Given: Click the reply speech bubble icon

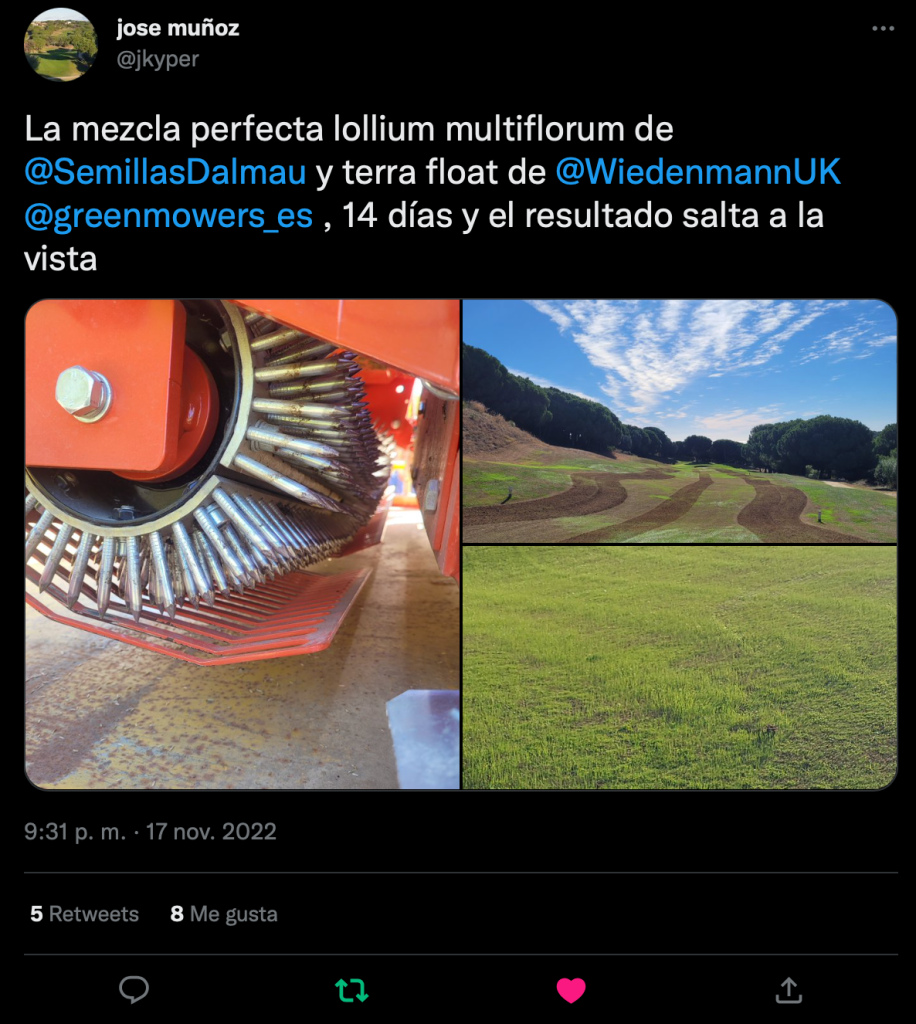Looking at the screenshot, I should click(134, 989).
